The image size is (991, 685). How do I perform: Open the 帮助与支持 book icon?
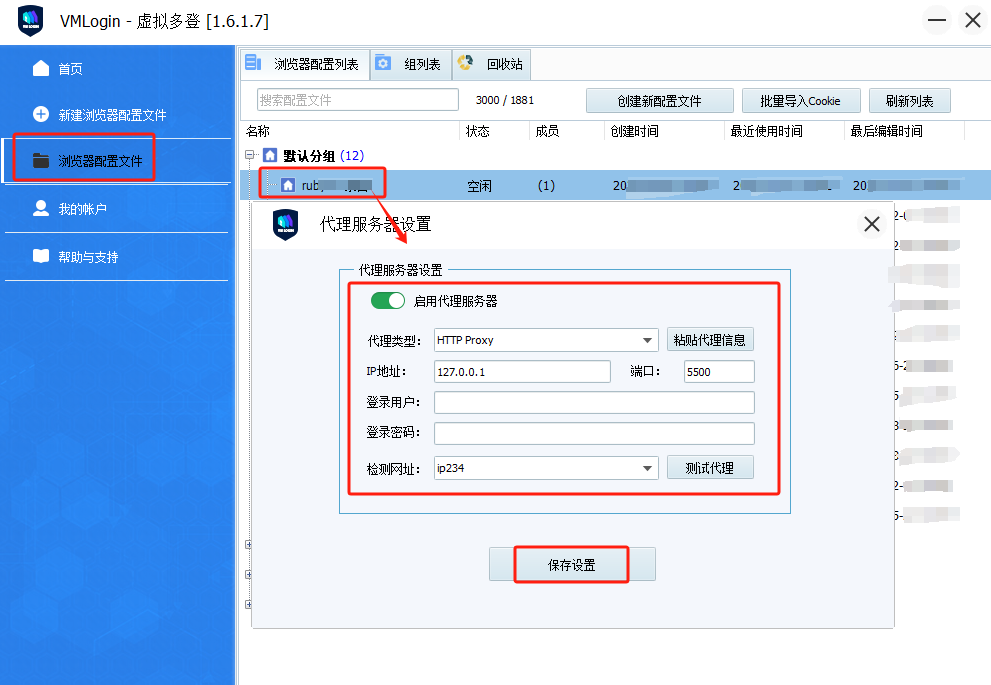coord(41,256)
